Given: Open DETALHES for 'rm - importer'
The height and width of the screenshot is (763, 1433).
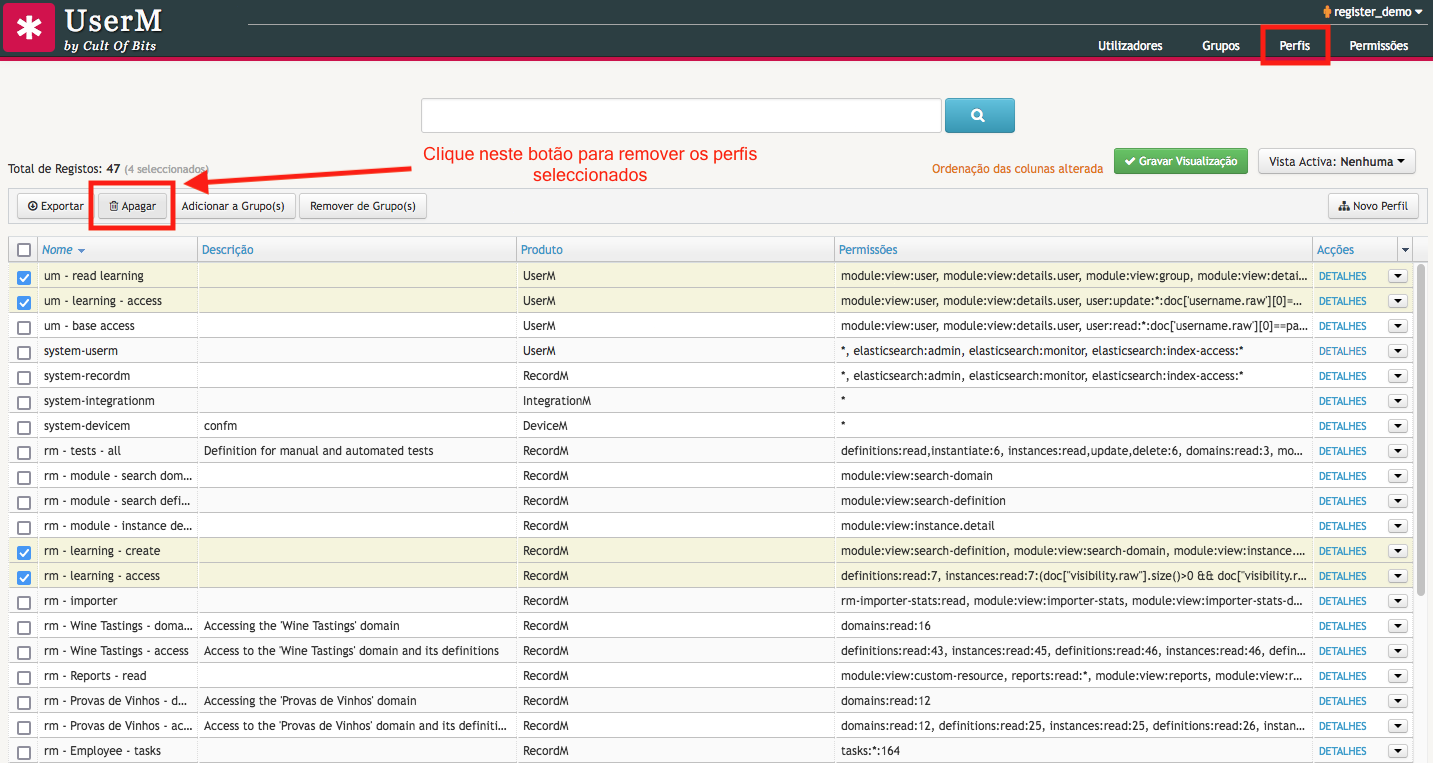Looking at the screenshot, I should coord(1342,601).
